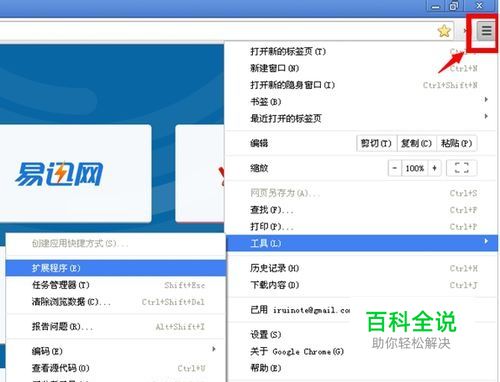Screen dimensions: 500x382
Task: Select highlighted 扩展程序 (E) in submenu
Action: (116, 268)
